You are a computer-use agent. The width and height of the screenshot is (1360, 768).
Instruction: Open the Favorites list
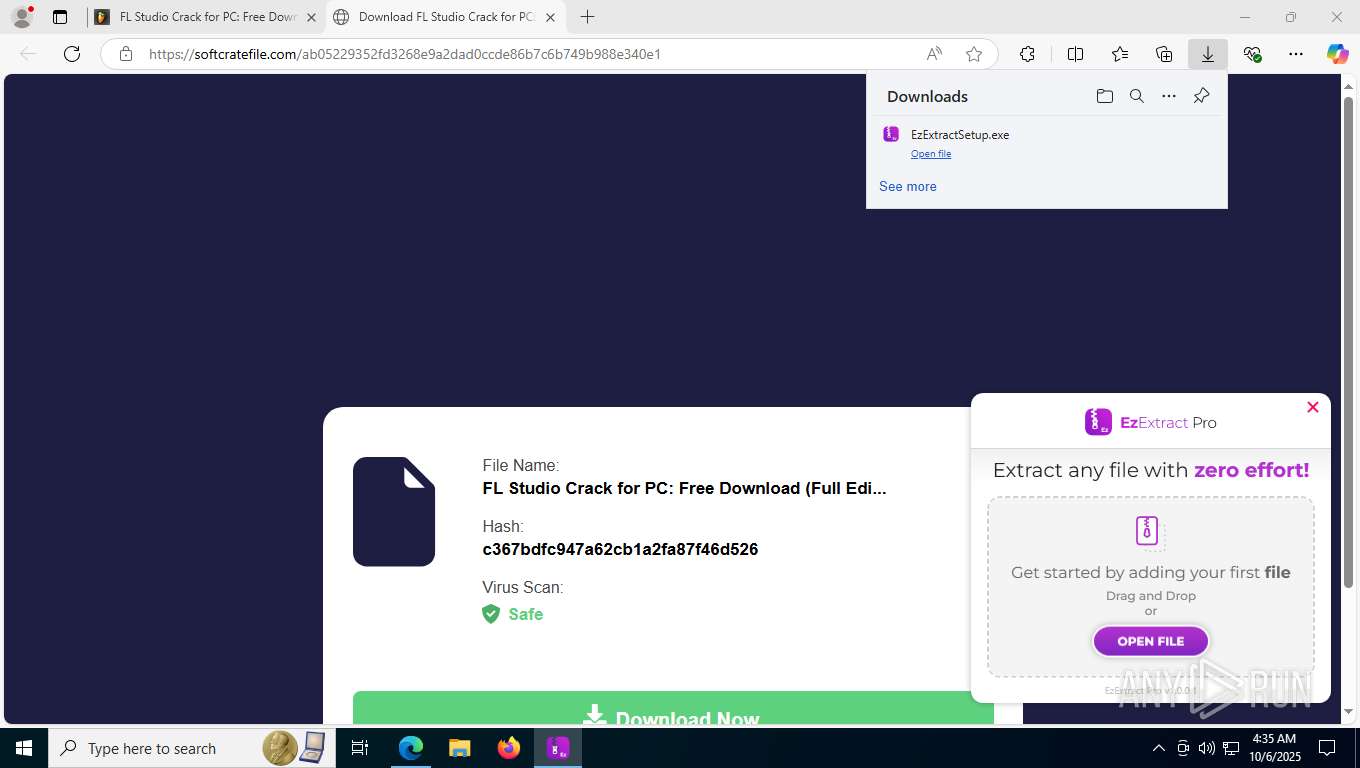coord(1120,54)
